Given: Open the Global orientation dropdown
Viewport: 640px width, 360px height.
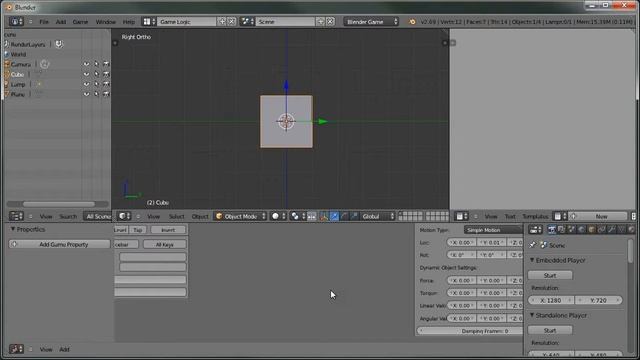Looking at the screenshot, I should point(378,216).
